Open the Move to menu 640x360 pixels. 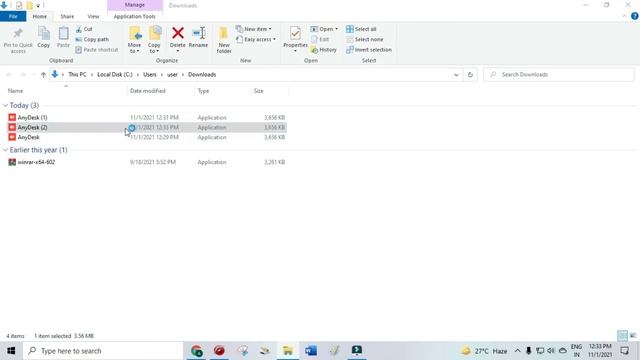click(134, 40)
